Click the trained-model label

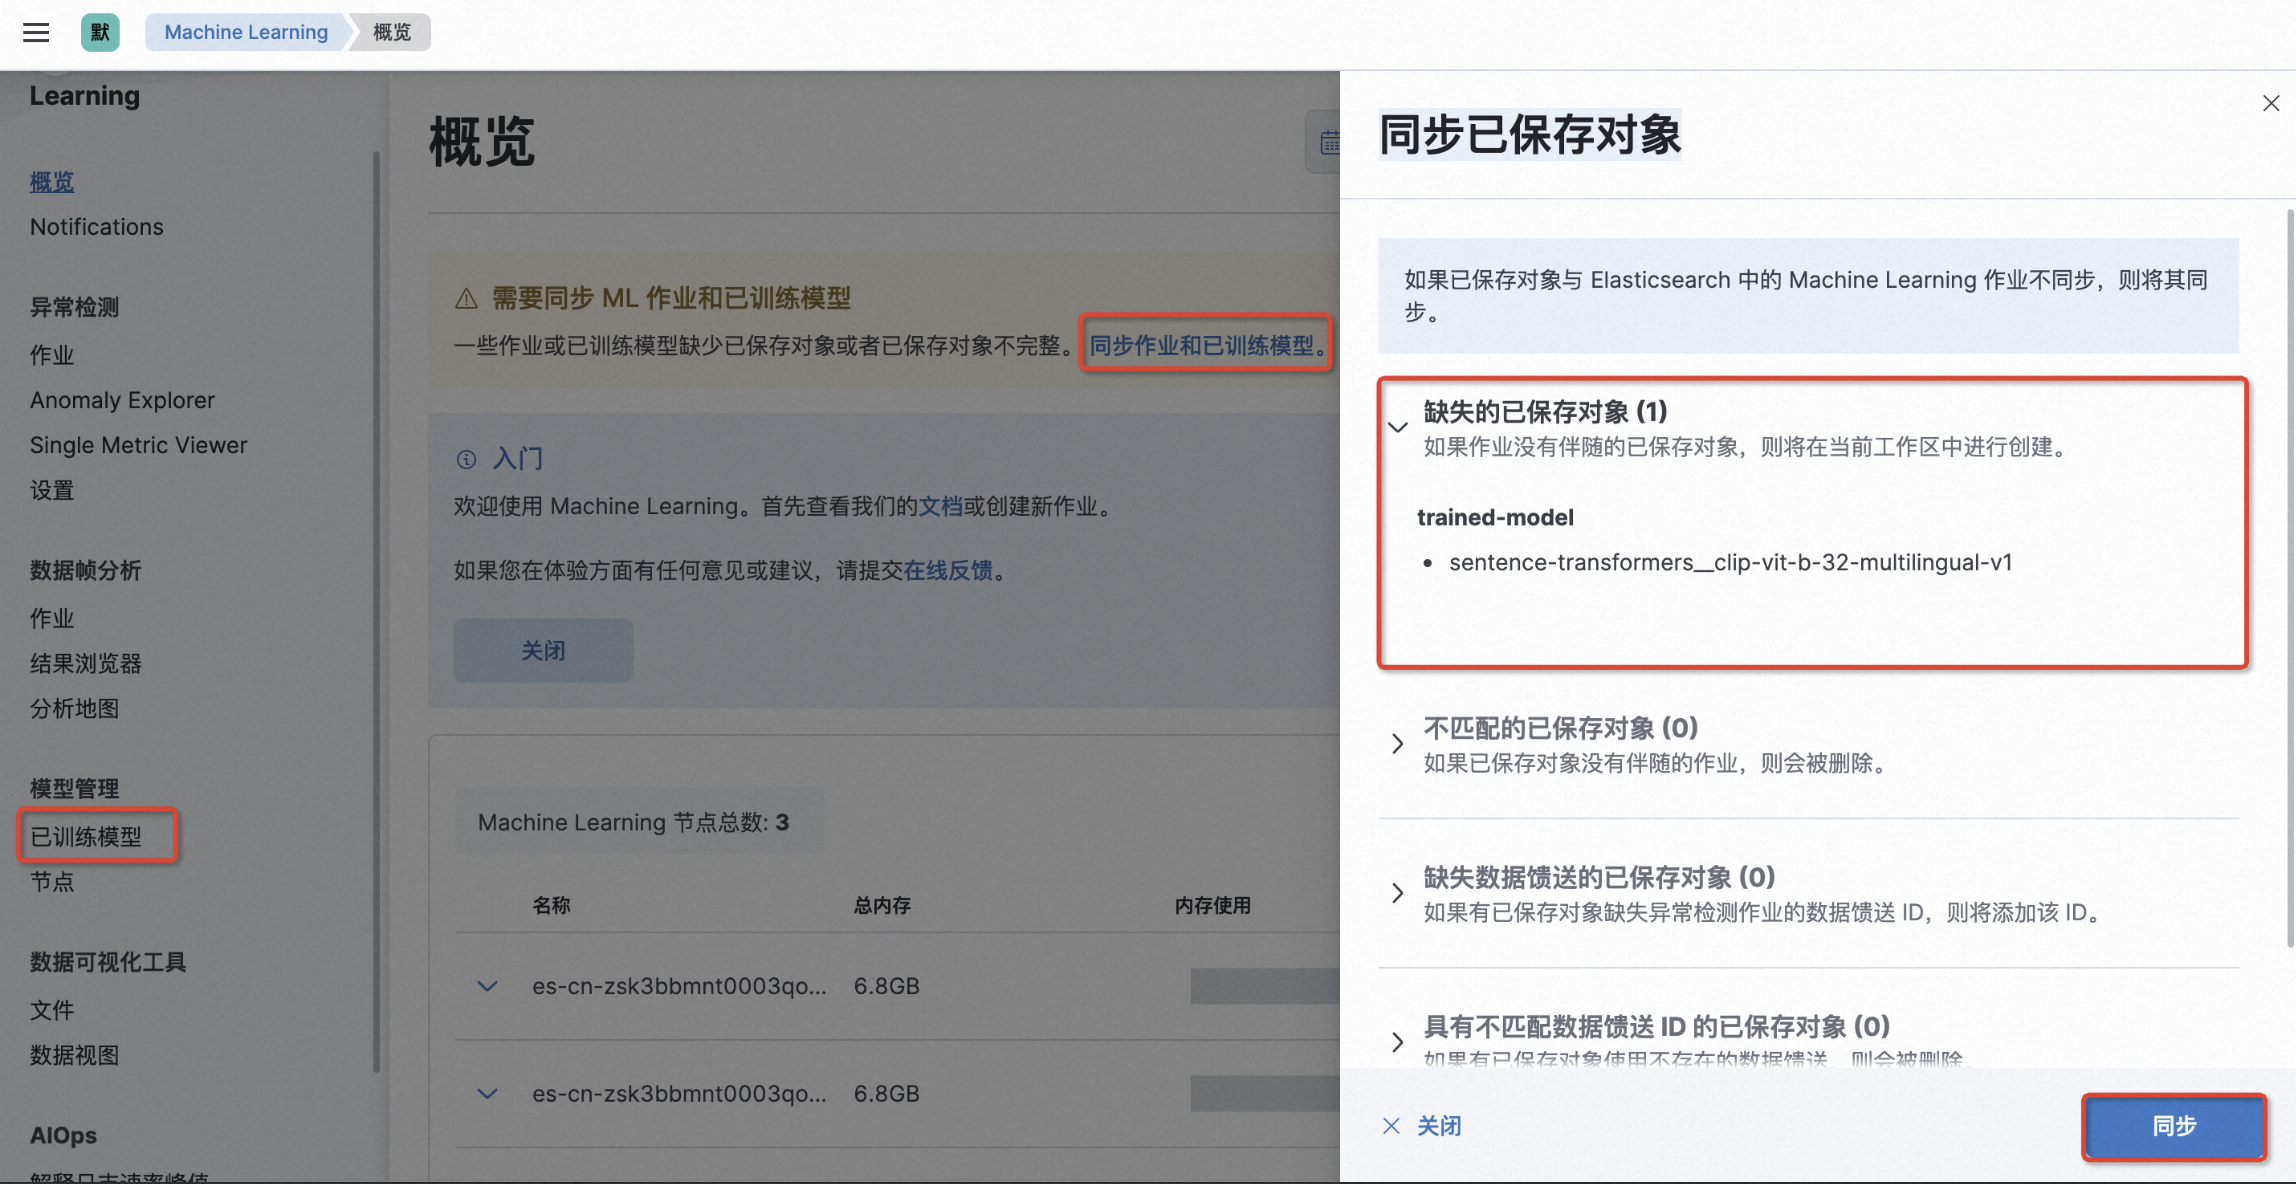(1495, 517)
